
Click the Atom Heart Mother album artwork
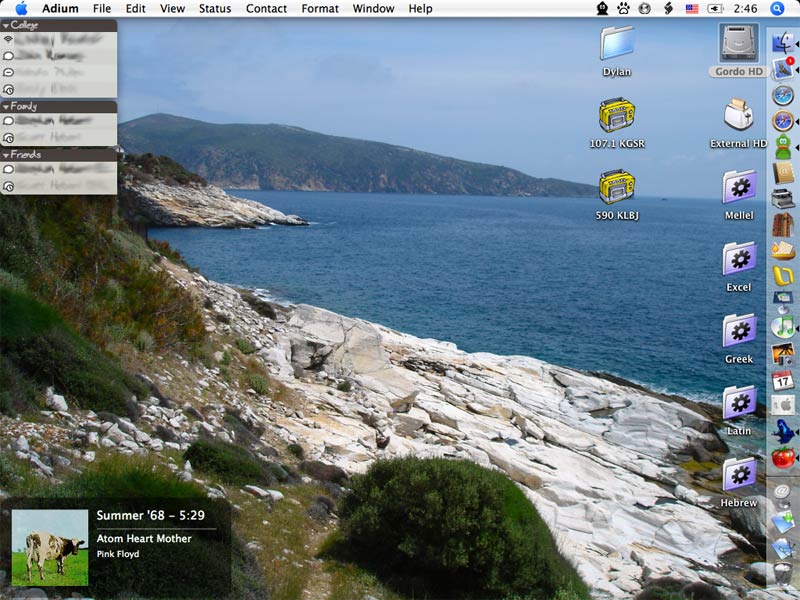(49, 547)
